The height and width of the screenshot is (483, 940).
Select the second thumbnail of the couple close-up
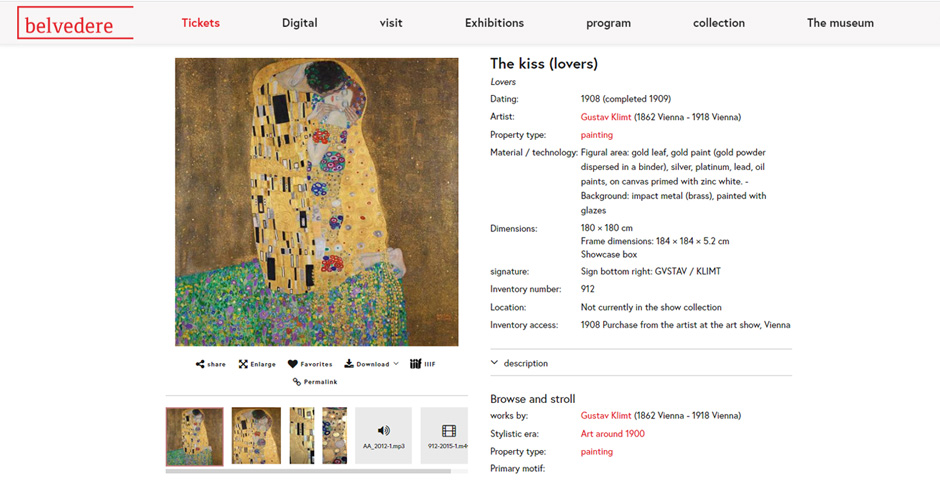tap(256, 436)
